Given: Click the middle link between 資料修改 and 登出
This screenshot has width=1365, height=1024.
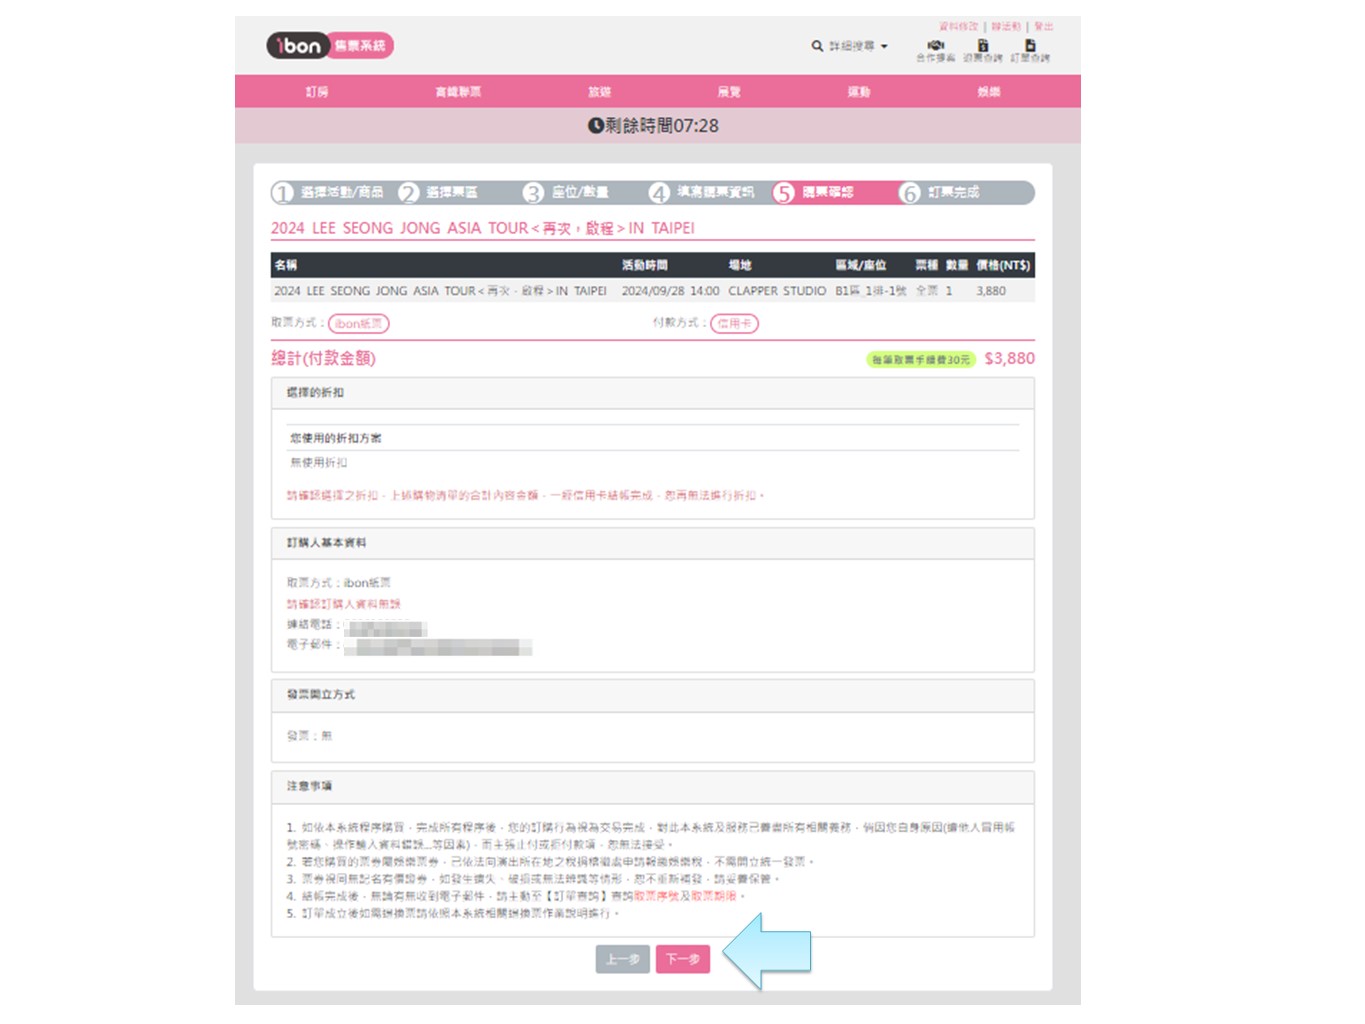Looking at the screenshot, I should [1006, 26].
